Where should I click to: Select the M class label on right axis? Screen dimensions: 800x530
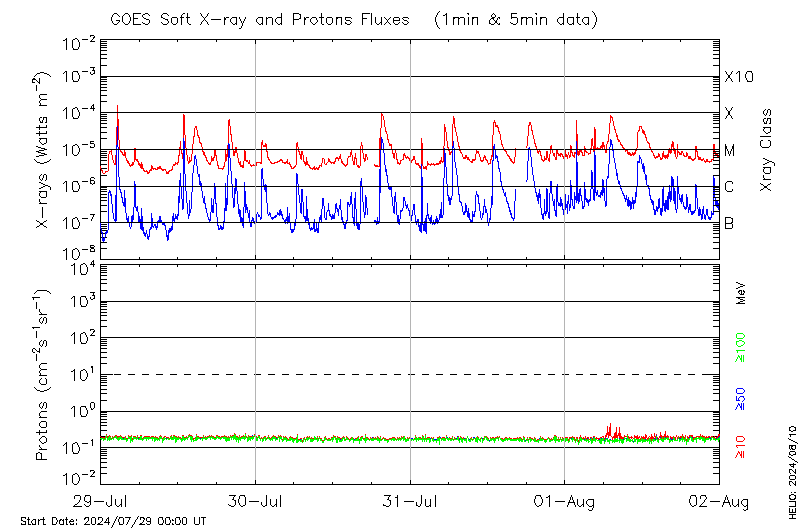(x=730, y=151)
